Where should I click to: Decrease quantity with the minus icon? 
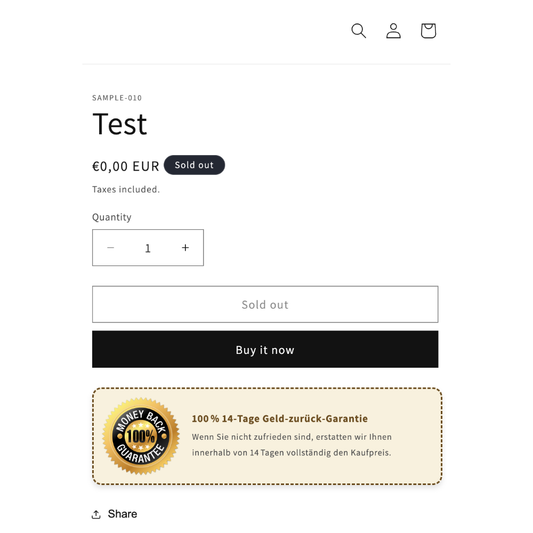pos(110,247)
